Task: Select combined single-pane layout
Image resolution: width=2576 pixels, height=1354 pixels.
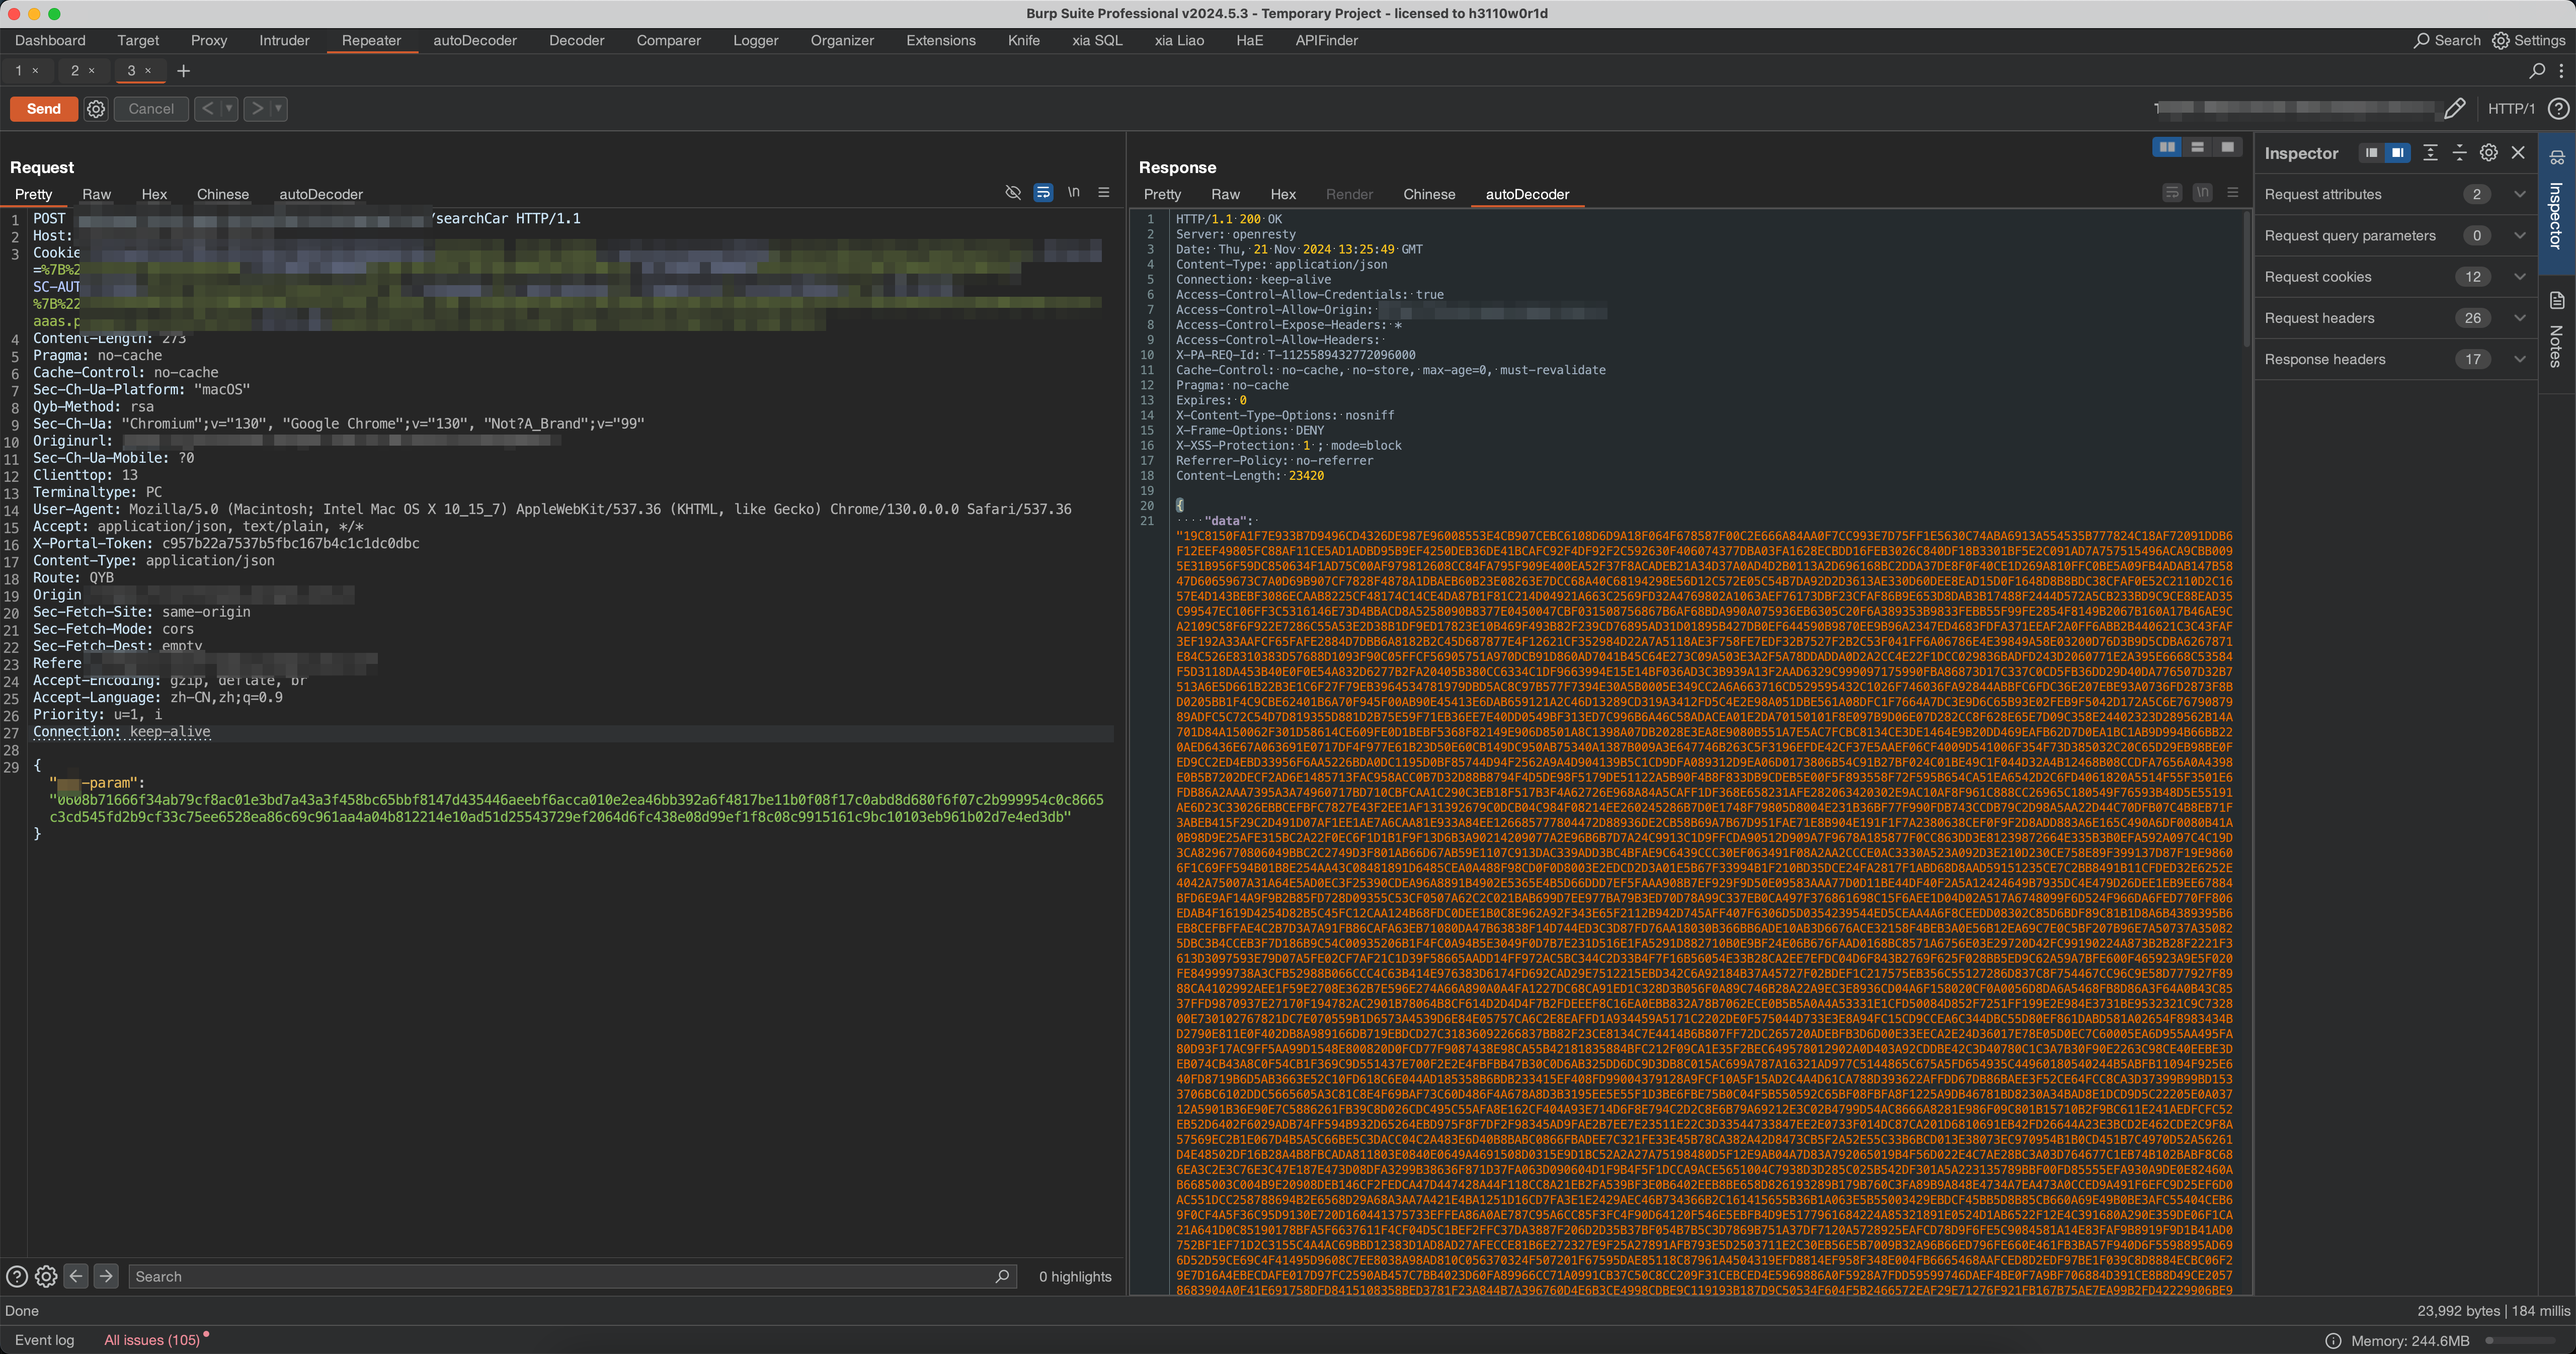Action: (x=2227, y=147)
